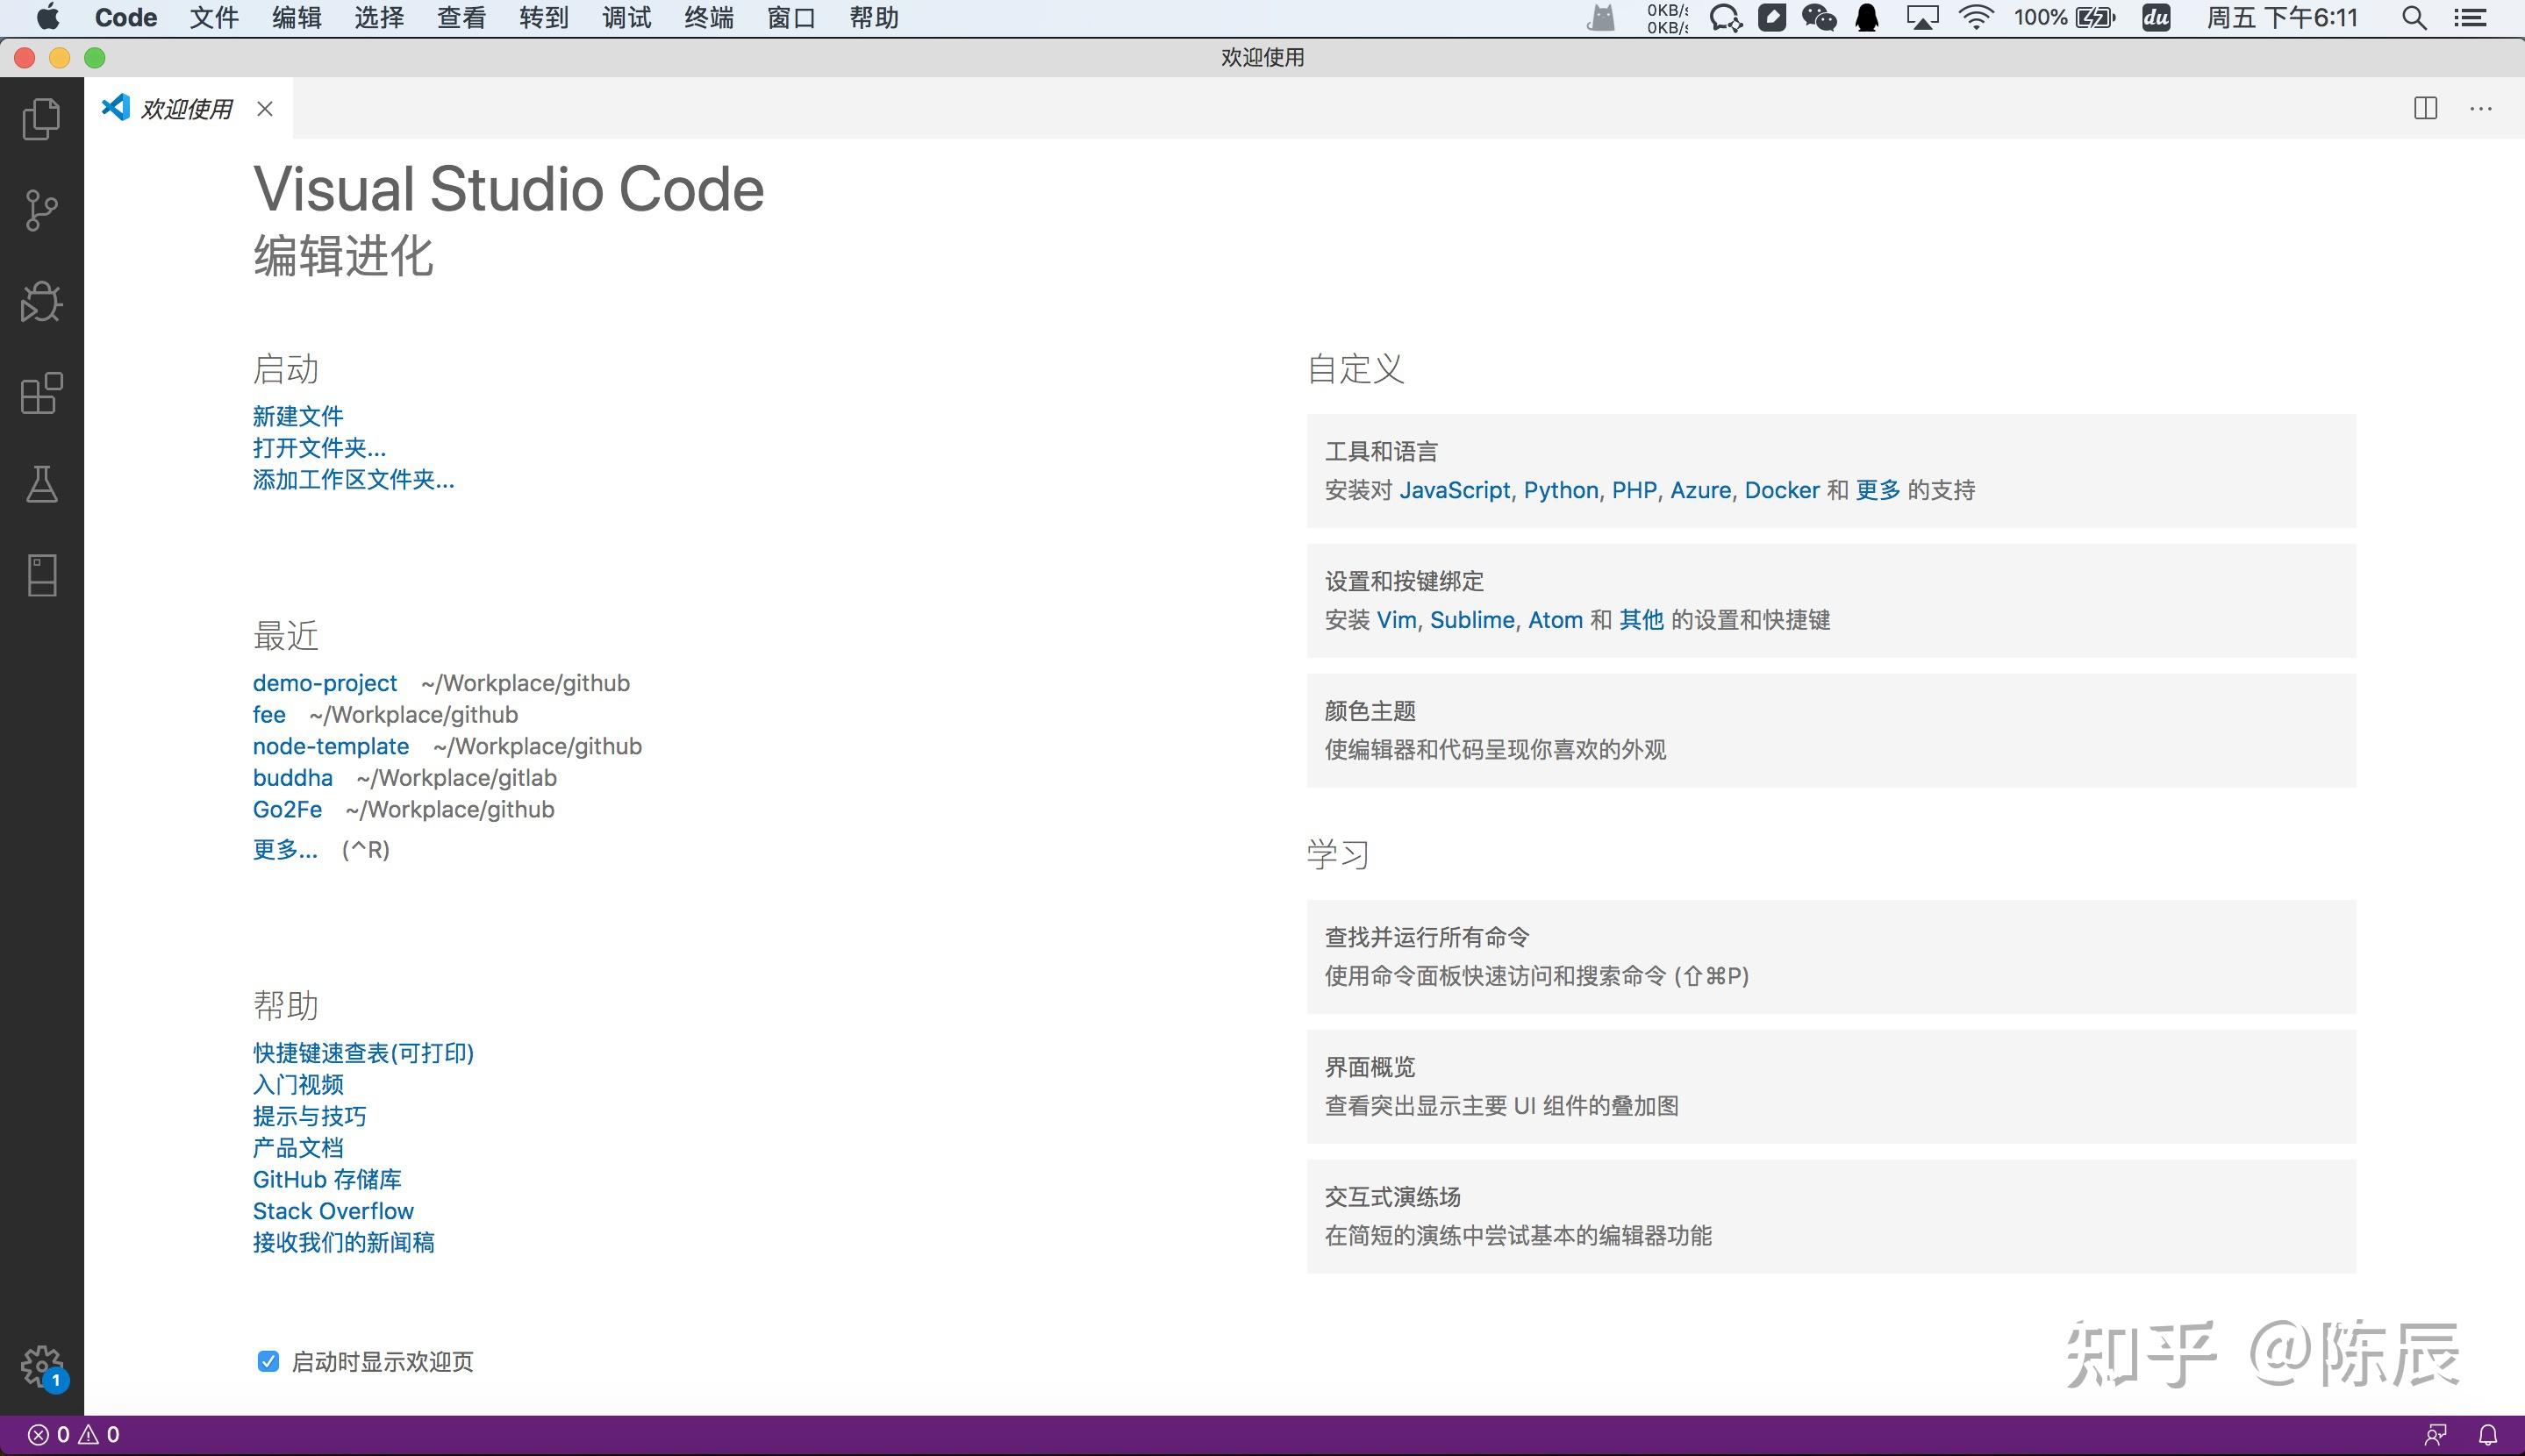Open the Extensions blocks icon
The height and width of the screenshot is (1456, 2525).
41,393
